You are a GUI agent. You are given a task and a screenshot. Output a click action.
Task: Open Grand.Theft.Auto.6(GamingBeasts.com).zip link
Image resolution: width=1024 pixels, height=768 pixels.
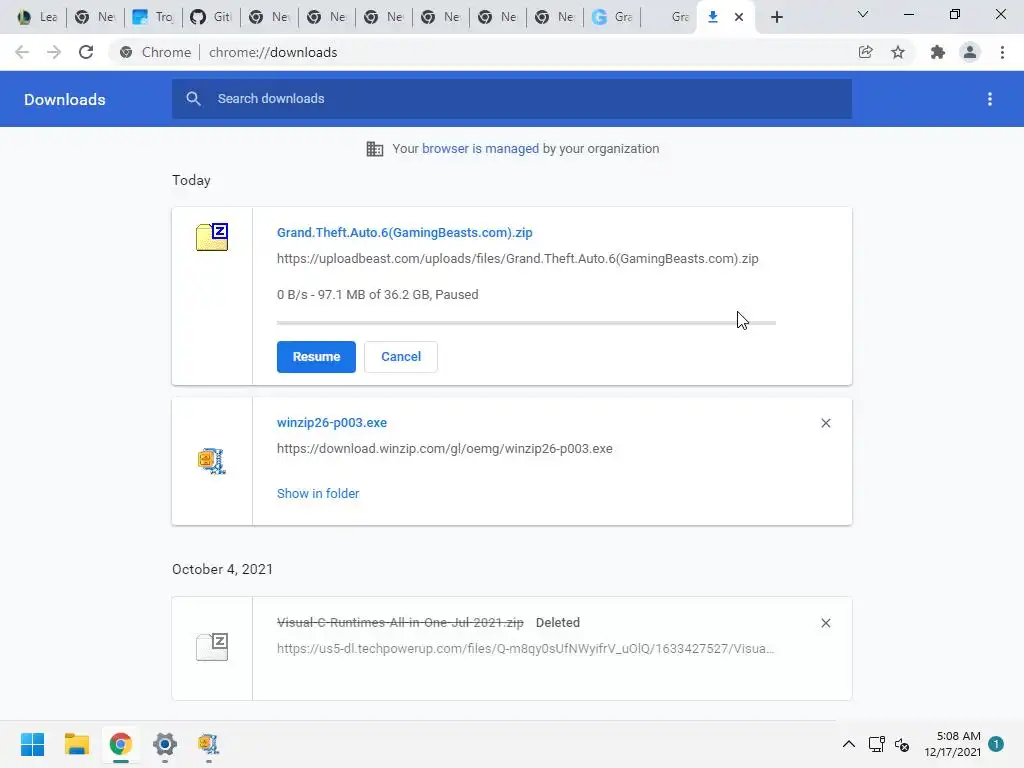pos(404,232)
